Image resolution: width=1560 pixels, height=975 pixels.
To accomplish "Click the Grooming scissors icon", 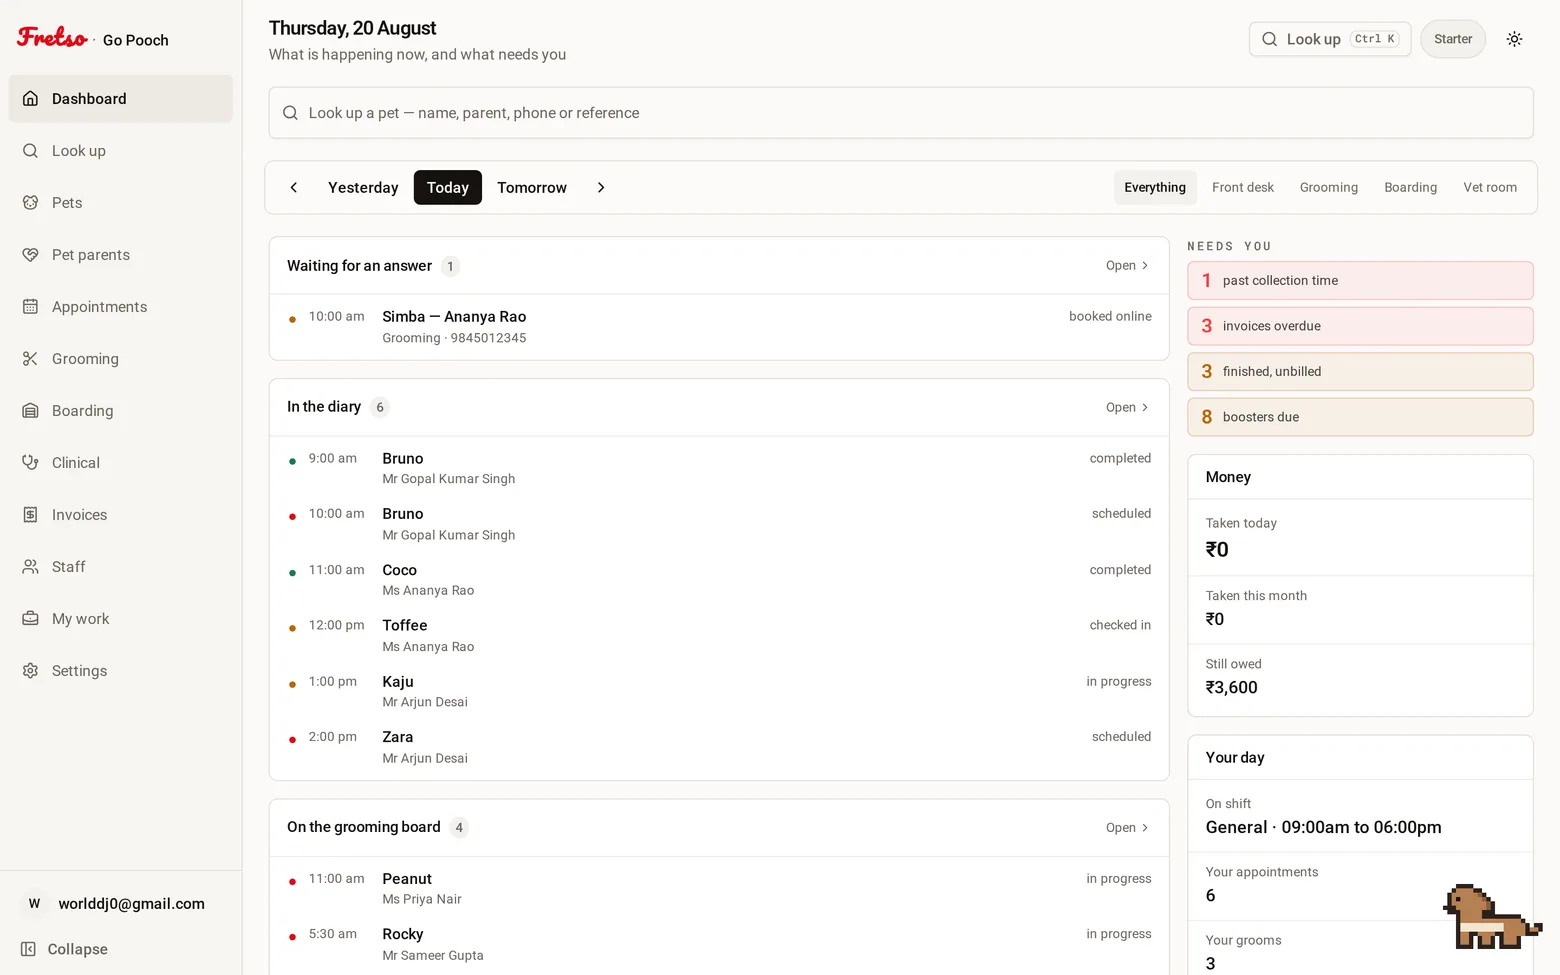I will click(x=31, y=359).
